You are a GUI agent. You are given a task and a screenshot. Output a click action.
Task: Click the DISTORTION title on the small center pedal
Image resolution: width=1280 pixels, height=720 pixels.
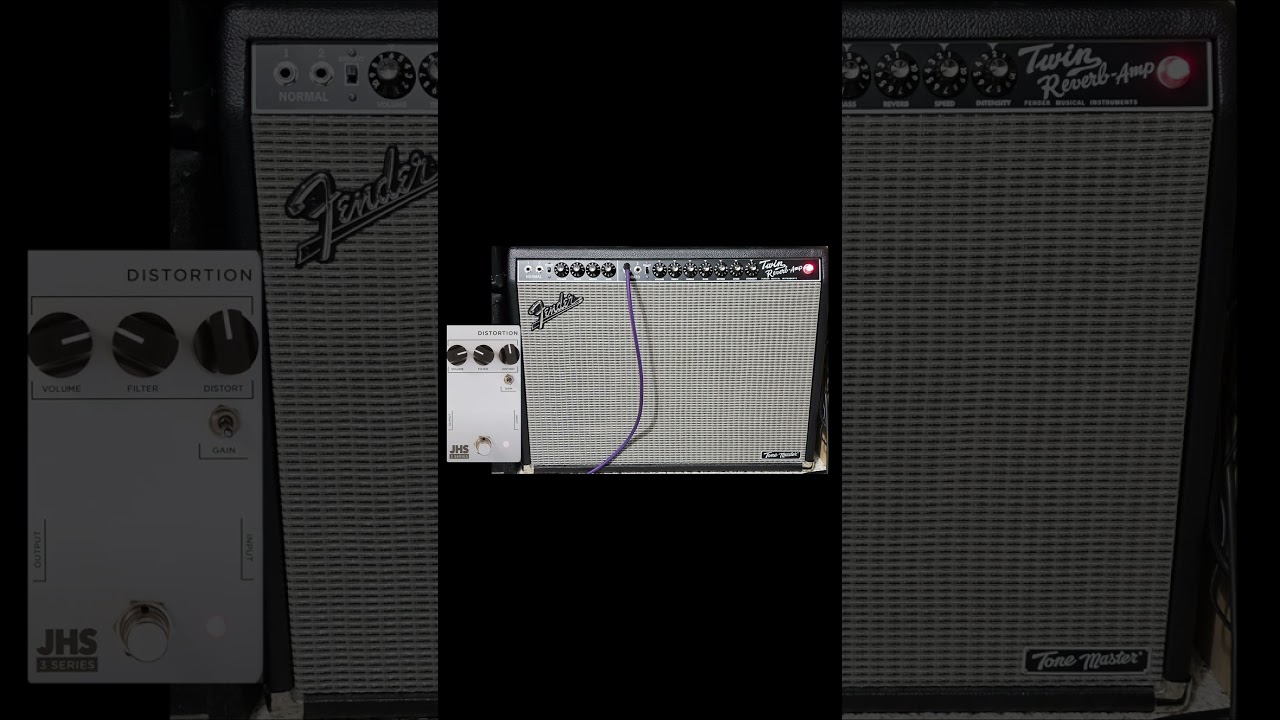[498, 333]
